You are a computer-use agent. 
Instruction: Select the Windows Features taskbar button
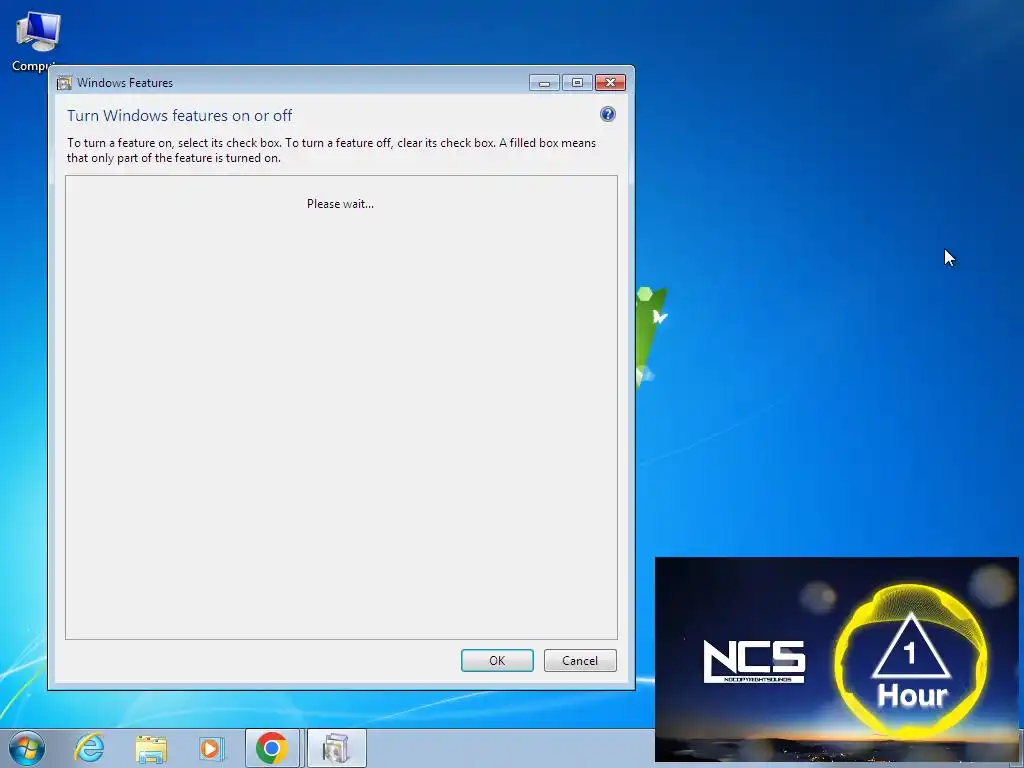[336, 748]
